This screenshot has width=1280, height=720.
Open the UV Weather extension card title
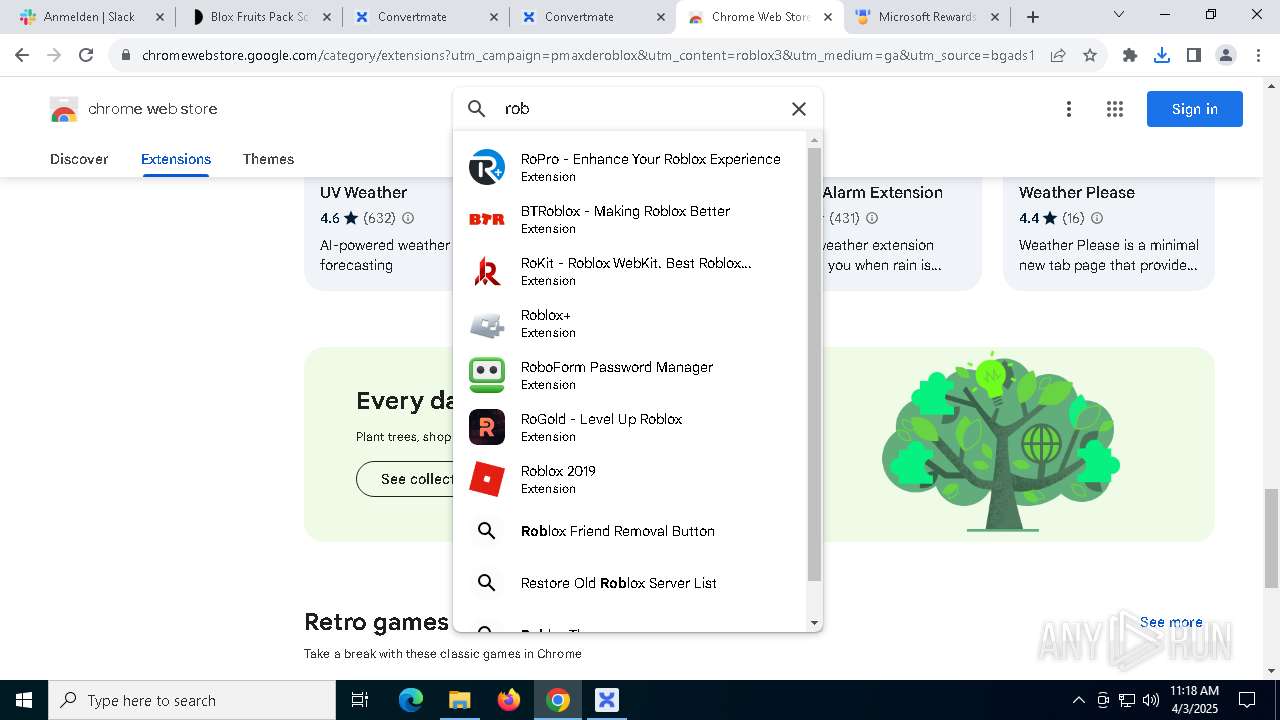point(363,192)
